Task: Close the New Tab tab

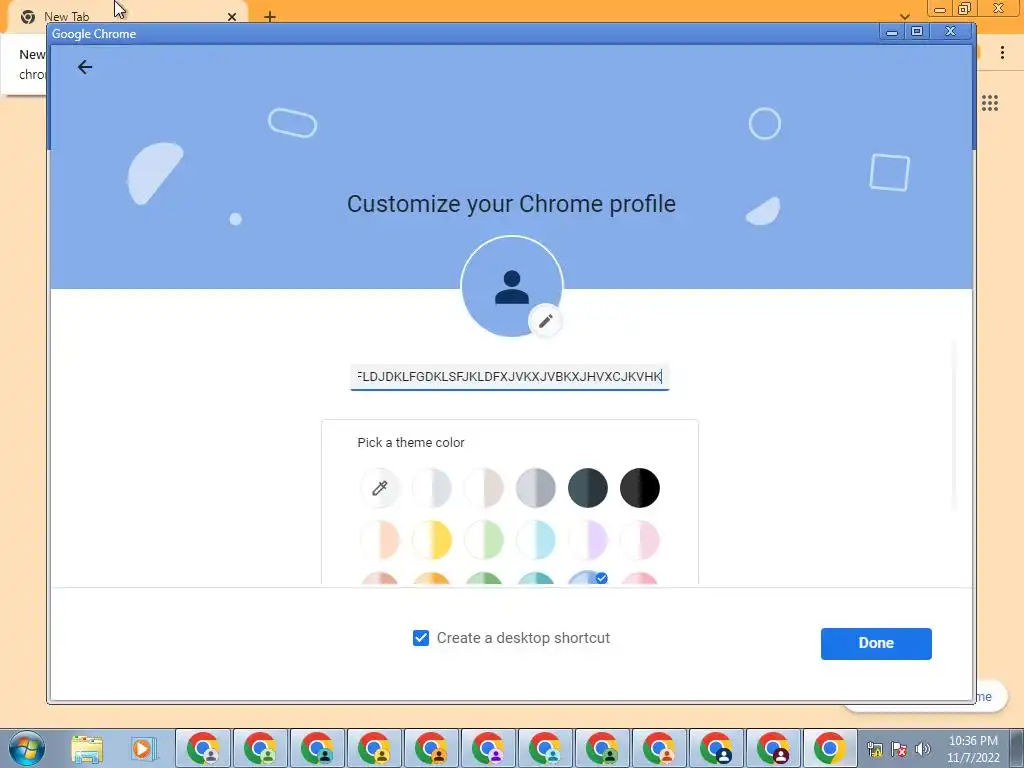Action: (x=232, y=17)
